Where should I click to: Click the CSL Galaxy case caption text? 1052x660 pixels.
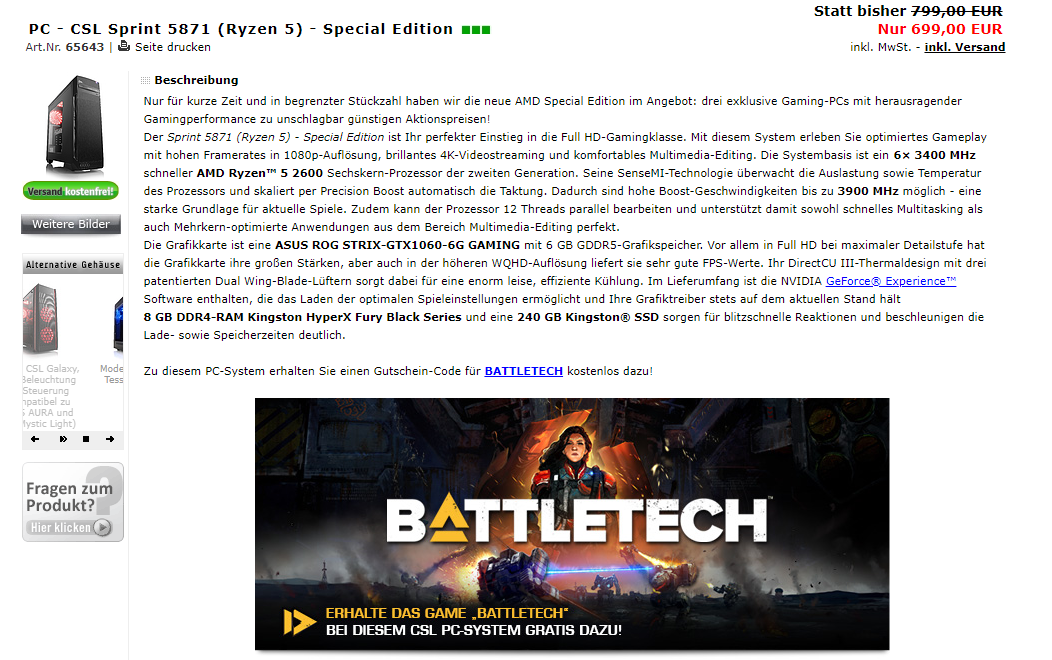pos(50,396)
